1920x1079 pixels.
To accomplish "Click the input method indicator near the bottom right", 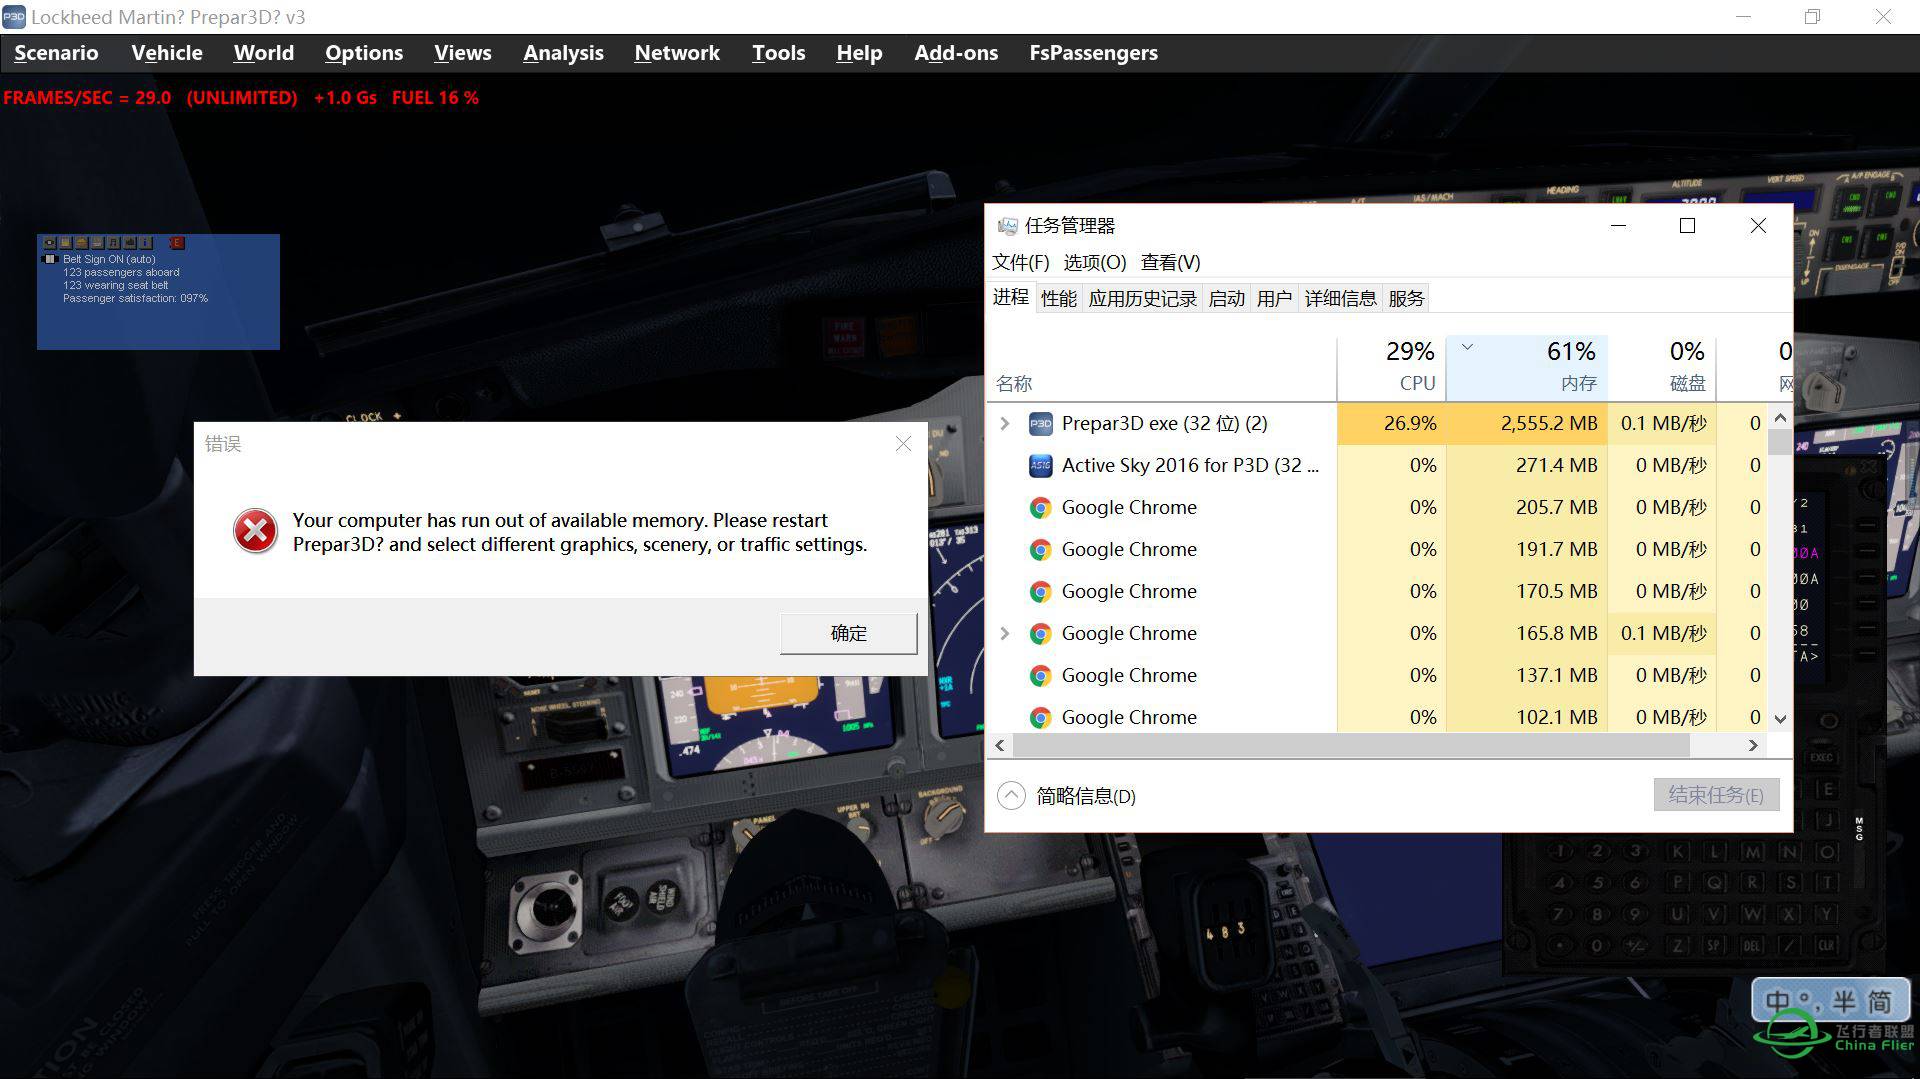I will (1829, 1001).
